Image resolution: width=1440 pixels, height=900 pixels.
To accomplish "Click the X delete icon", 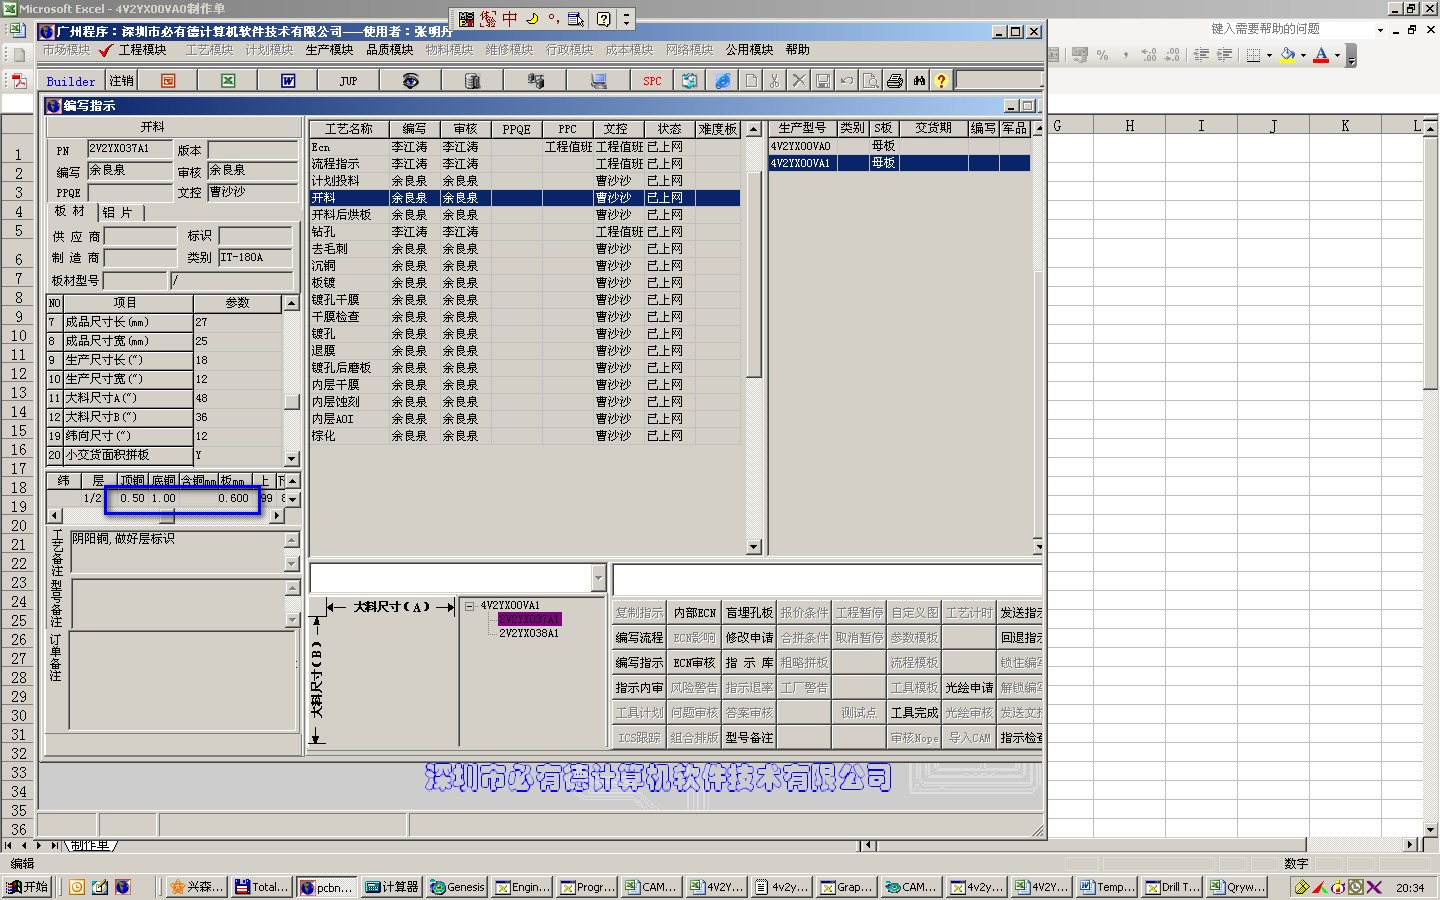I will pos(799,81).
